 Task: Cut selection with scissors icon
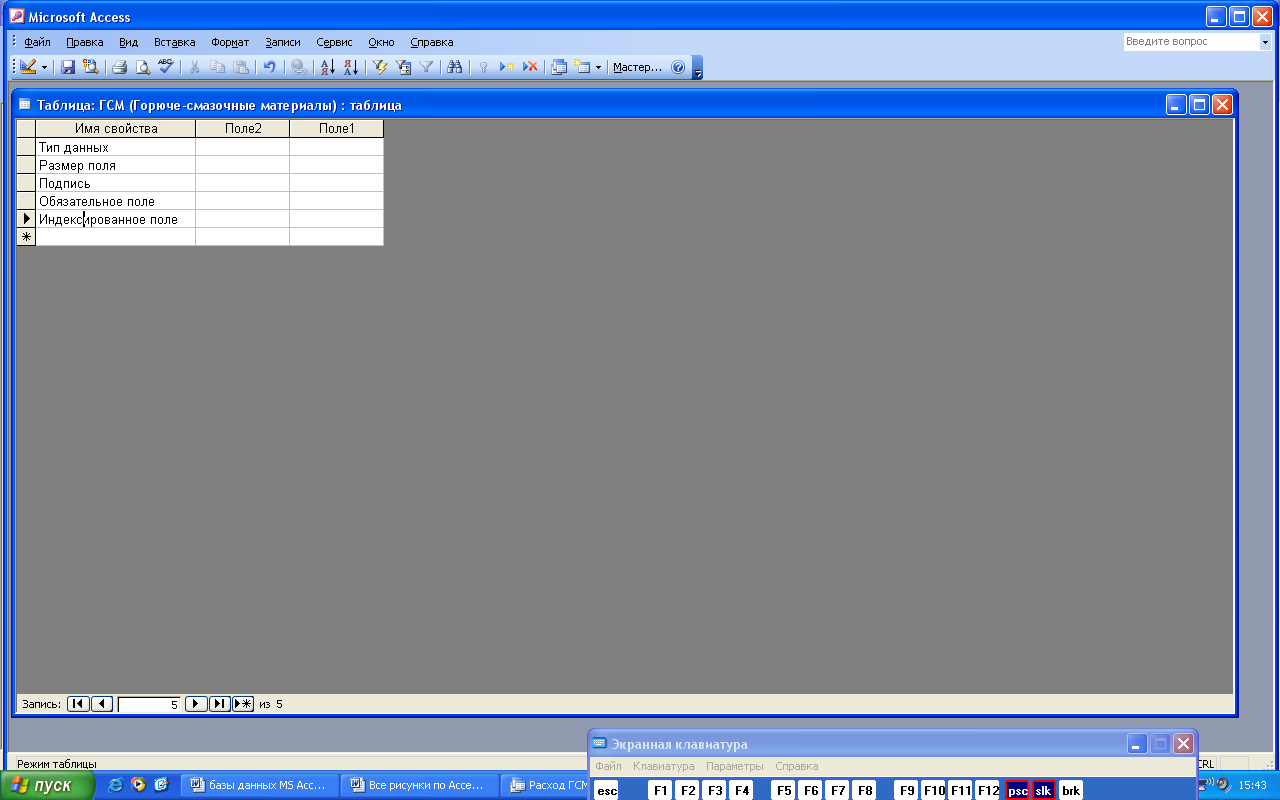point(194,67)
